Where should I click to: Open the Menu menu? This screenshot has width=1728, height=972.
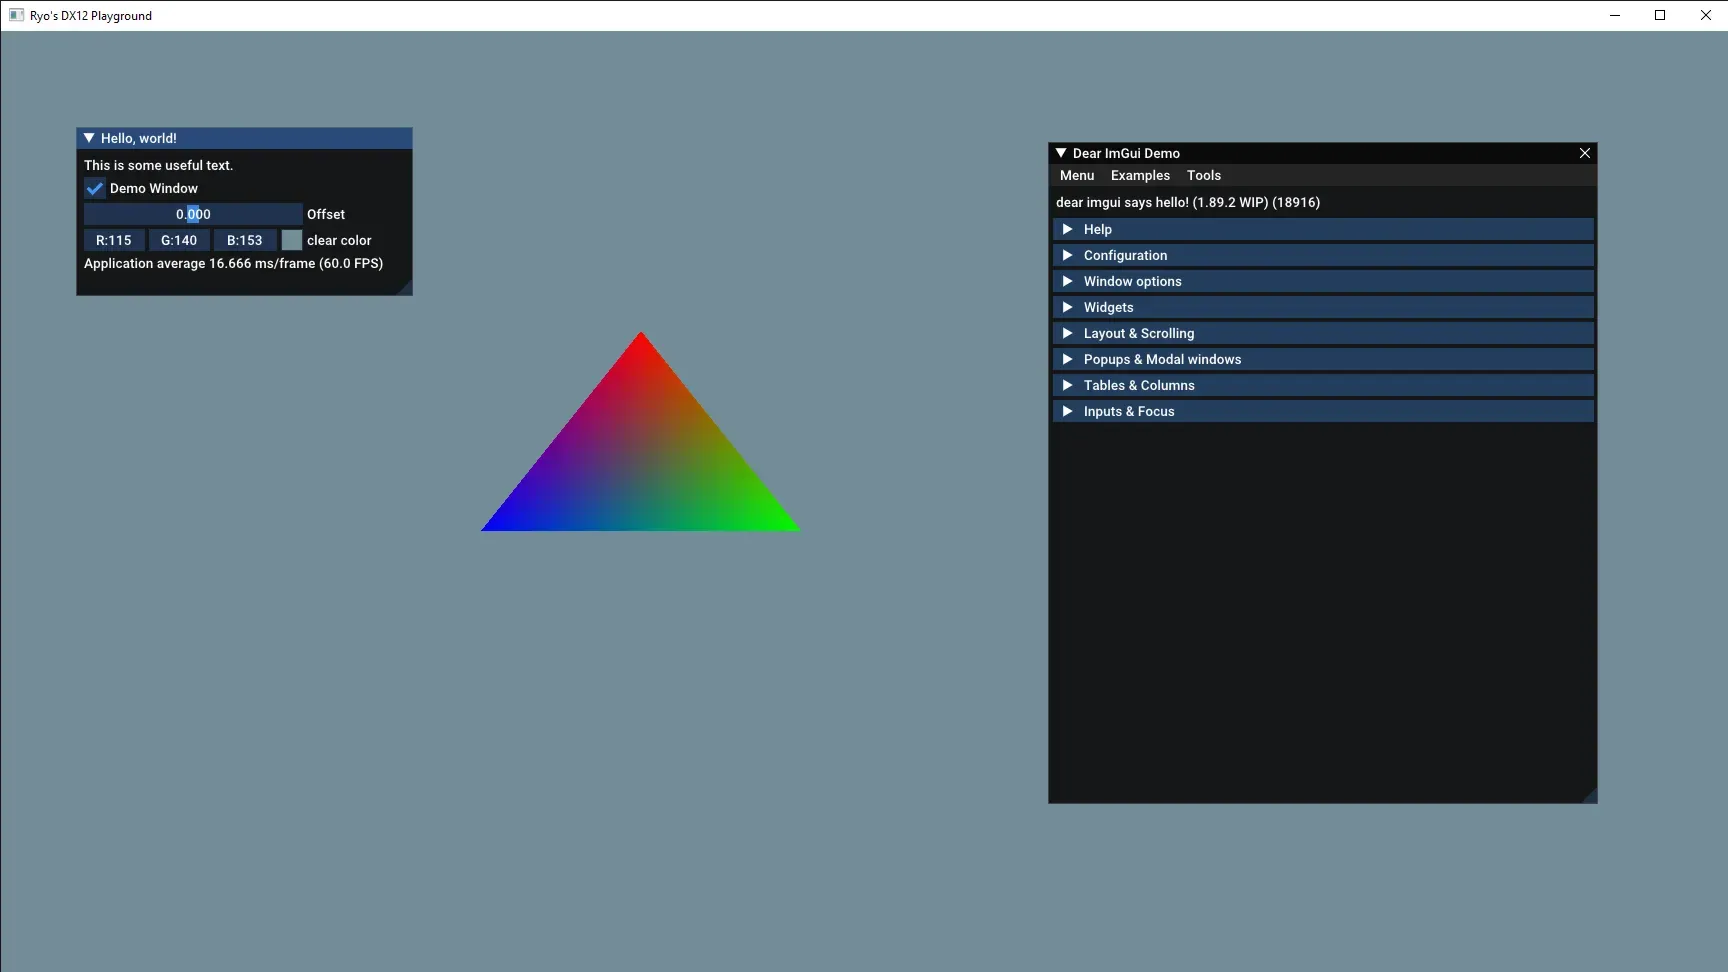click(x=1076, y=175)
